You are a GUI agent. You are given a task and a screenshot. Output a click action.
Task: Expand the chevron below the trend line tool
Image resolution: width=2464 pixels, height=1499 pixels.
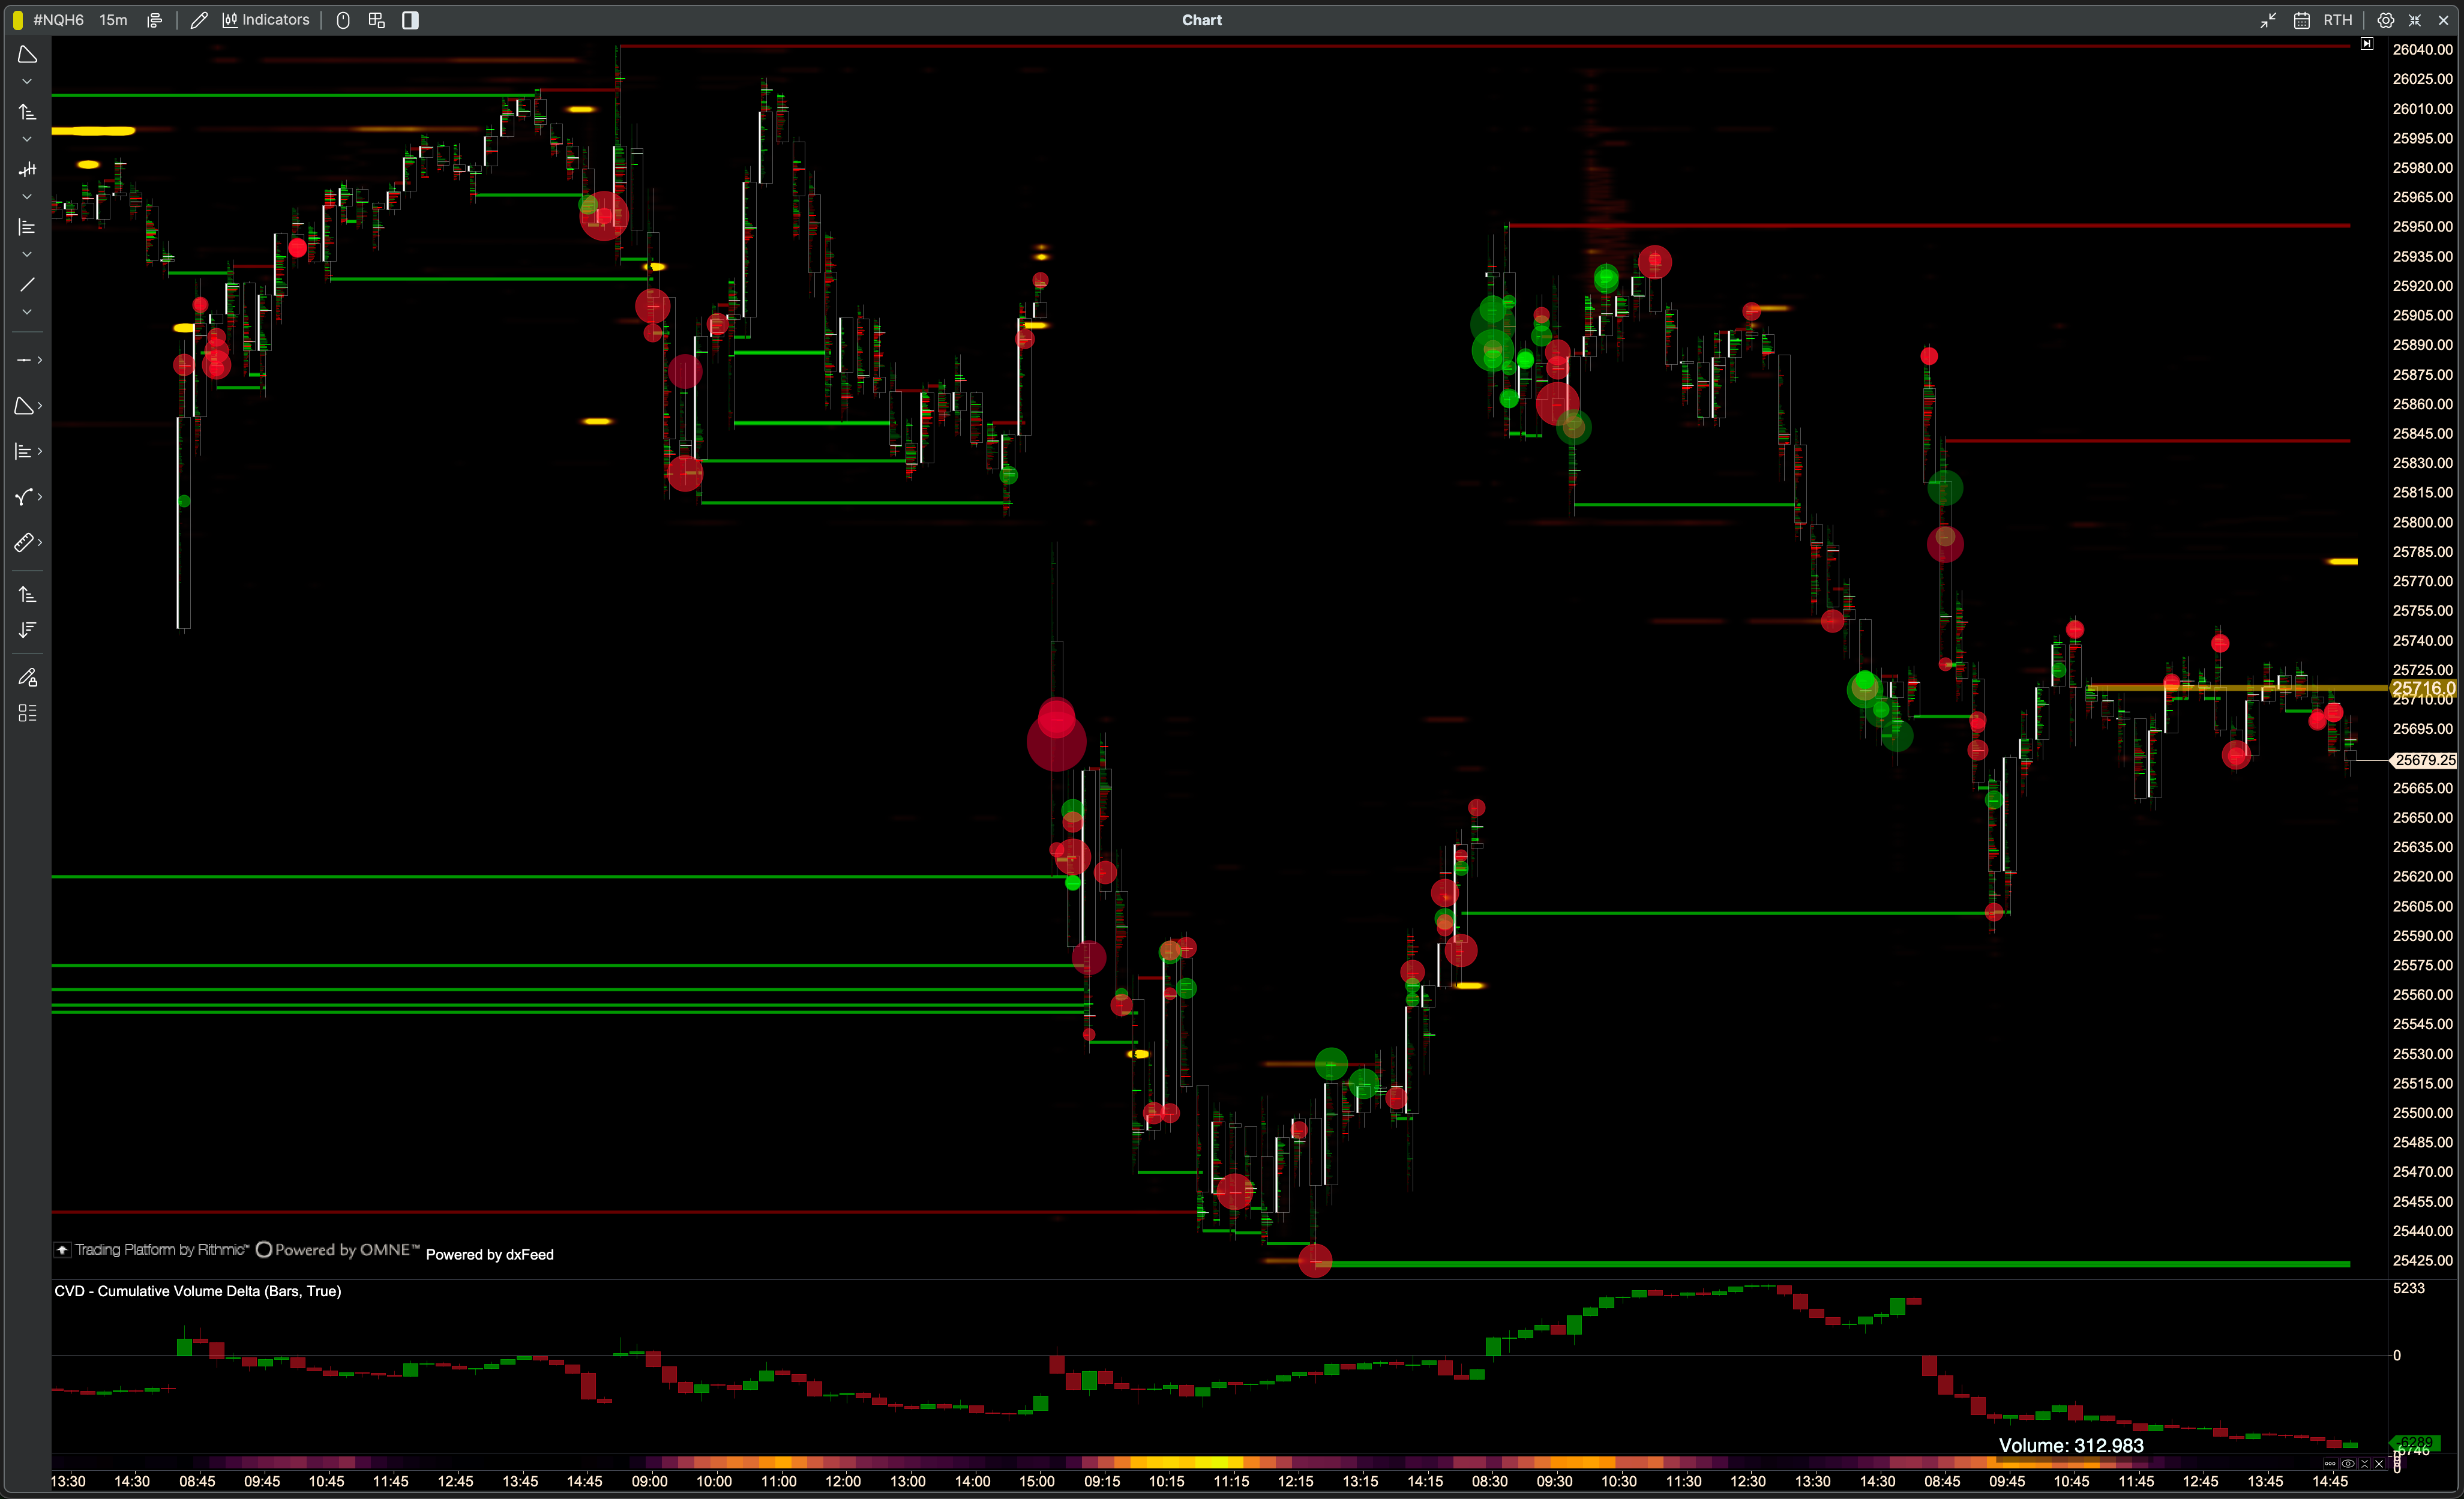click(27, 312)
